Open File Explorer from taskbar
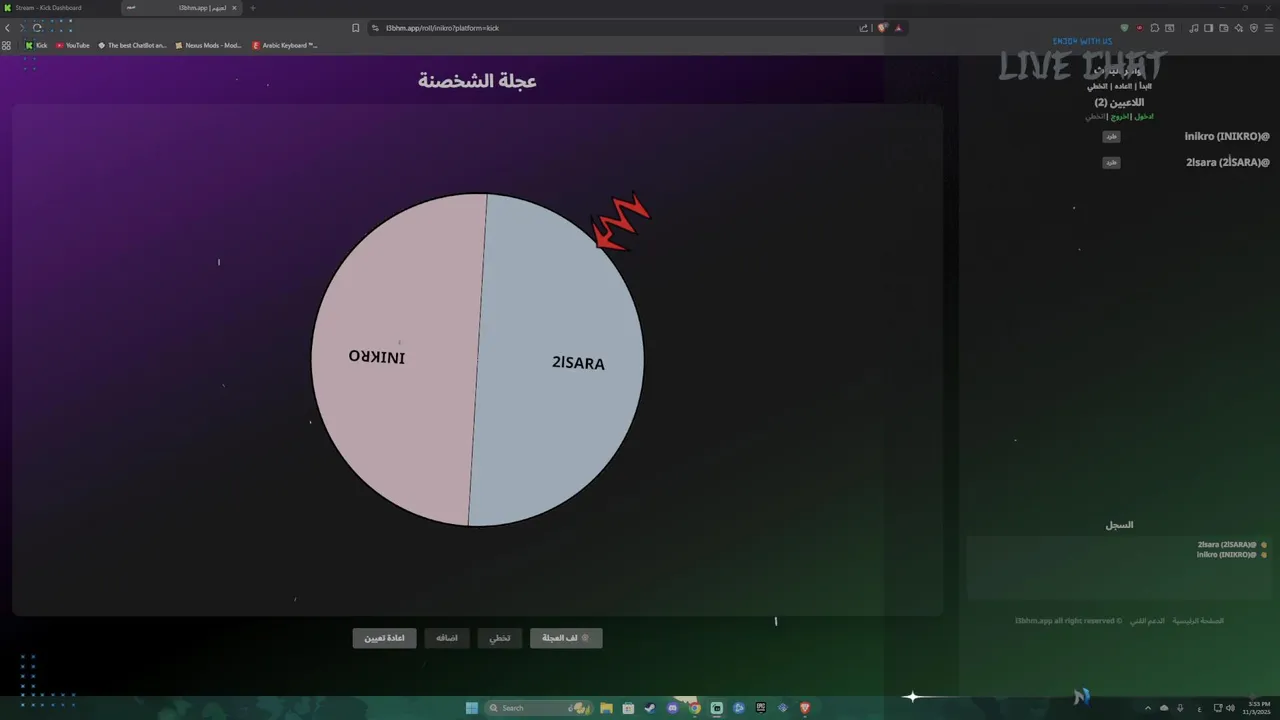The height and width of the screenshot is (720, 1280). click(x=606, y=708)
